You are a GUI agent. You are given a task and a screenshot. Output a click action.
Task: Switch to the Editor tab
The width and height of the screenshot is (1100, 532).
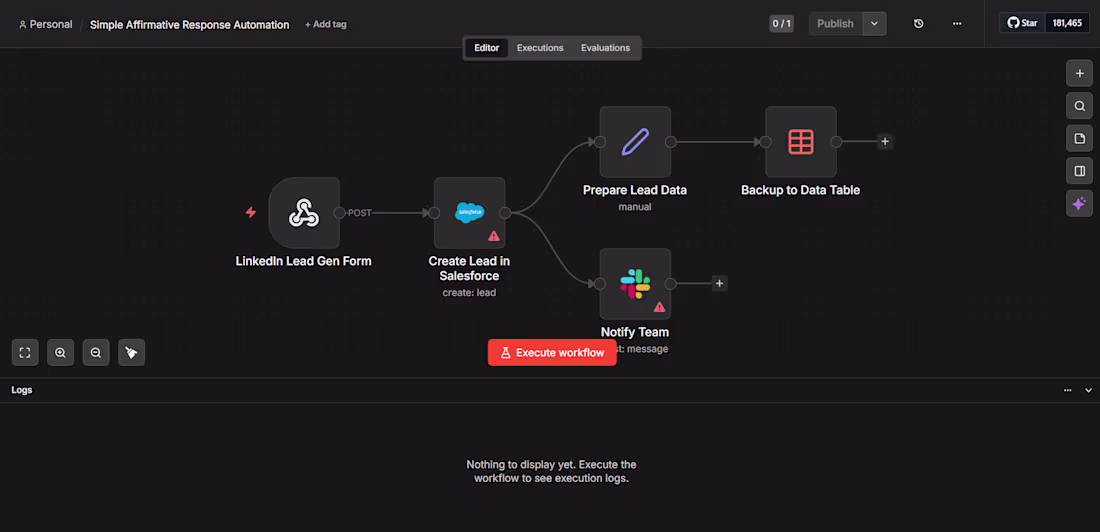pos(487,48)
